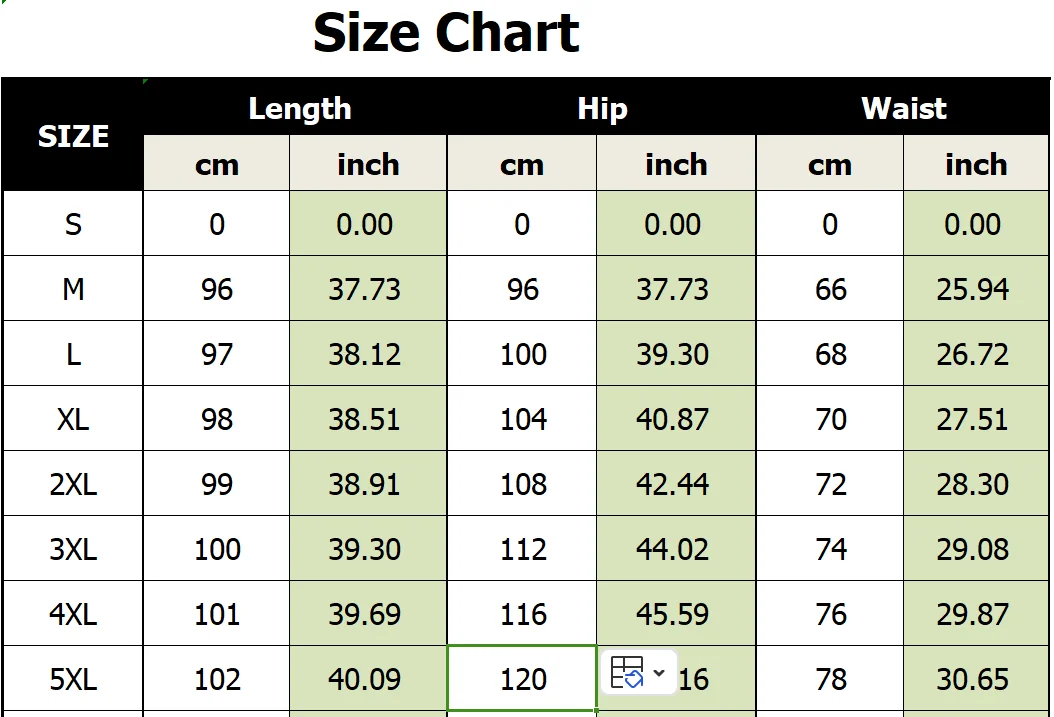Select the M waist cm cell 66
This screenshot has height=717, width=1054.
point(830,289)
